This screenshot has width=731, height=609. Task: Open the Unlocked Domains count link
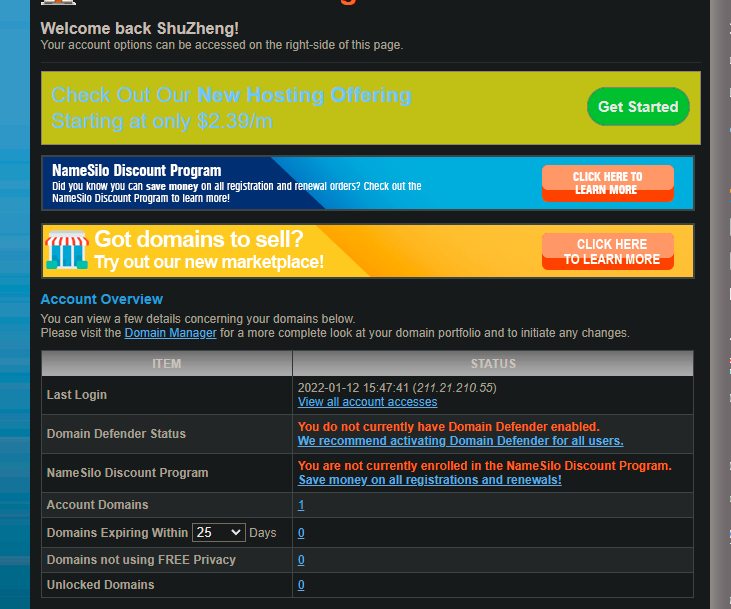pyautogui.click(x=301, y=585)
